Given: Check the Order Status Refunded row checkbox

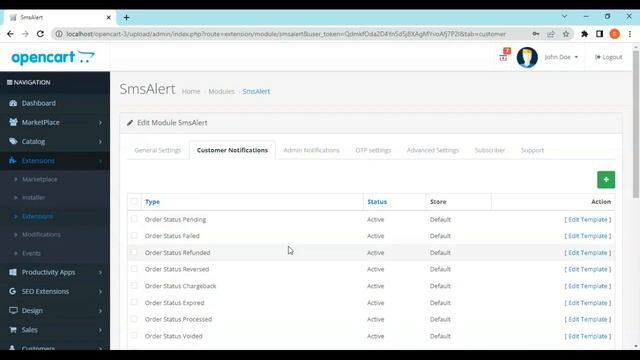Looking at the screenshot, I should tap(134, 252).
